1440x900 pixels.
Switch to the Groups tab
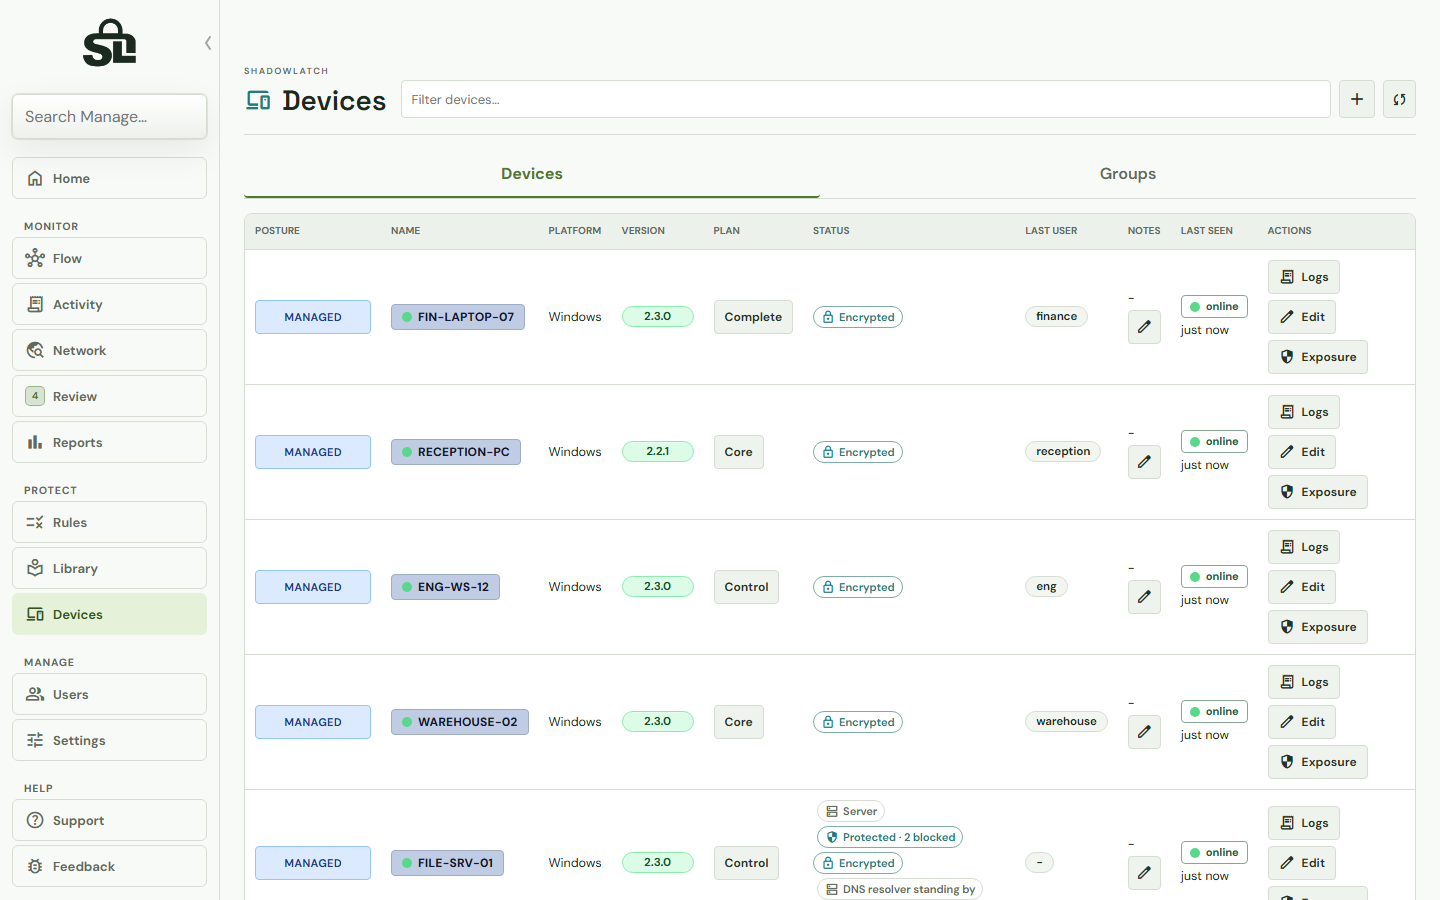point(1127,174)
